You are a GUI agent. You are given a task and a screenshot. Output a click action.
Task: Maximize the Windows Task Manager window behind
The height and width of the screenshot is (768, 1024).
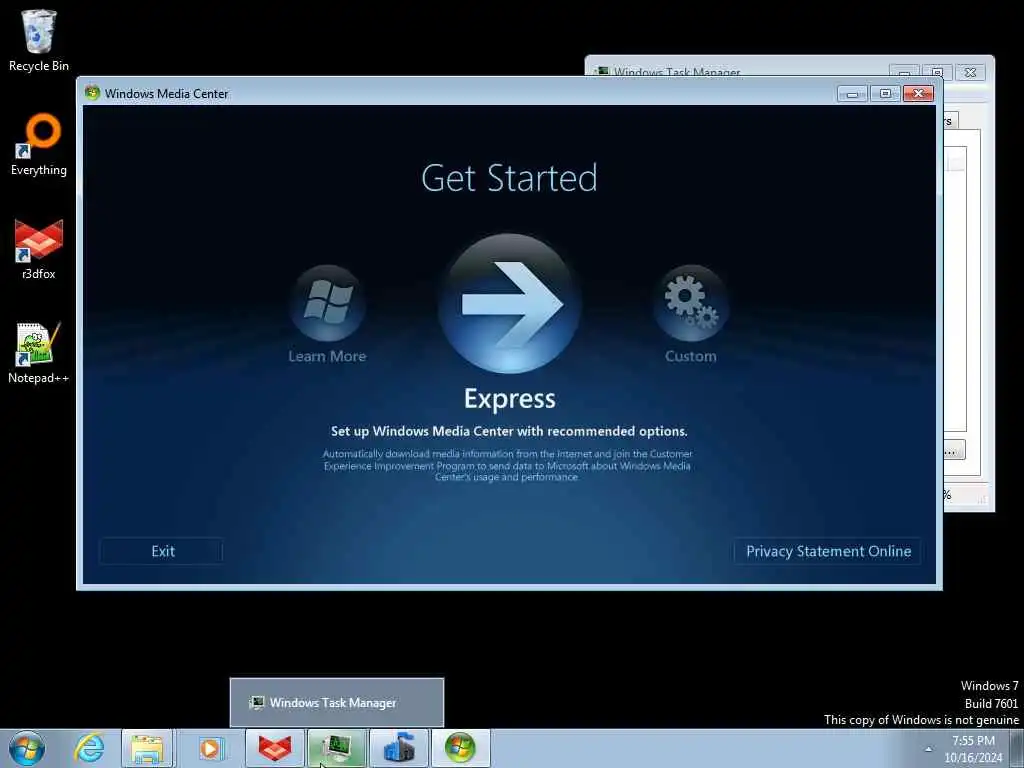938,71
